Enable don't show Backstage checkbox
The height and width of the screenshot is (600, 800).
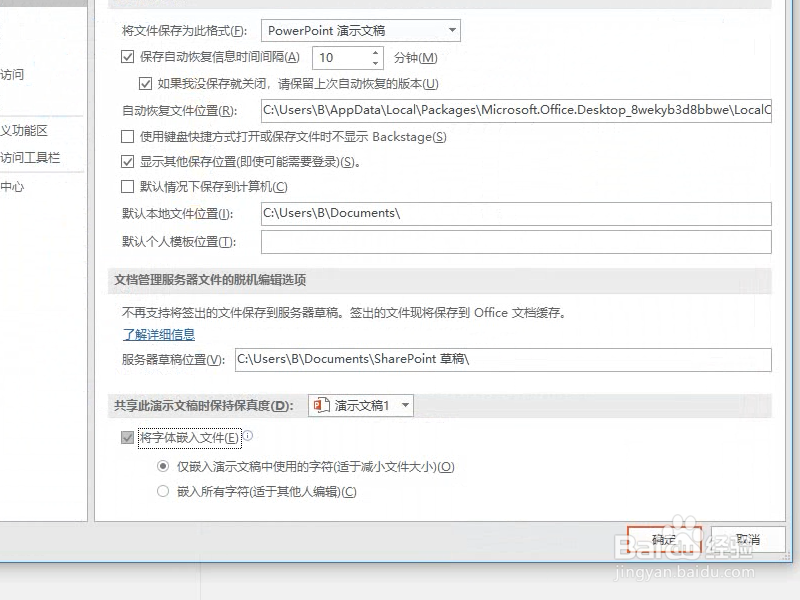click(128, 136)
